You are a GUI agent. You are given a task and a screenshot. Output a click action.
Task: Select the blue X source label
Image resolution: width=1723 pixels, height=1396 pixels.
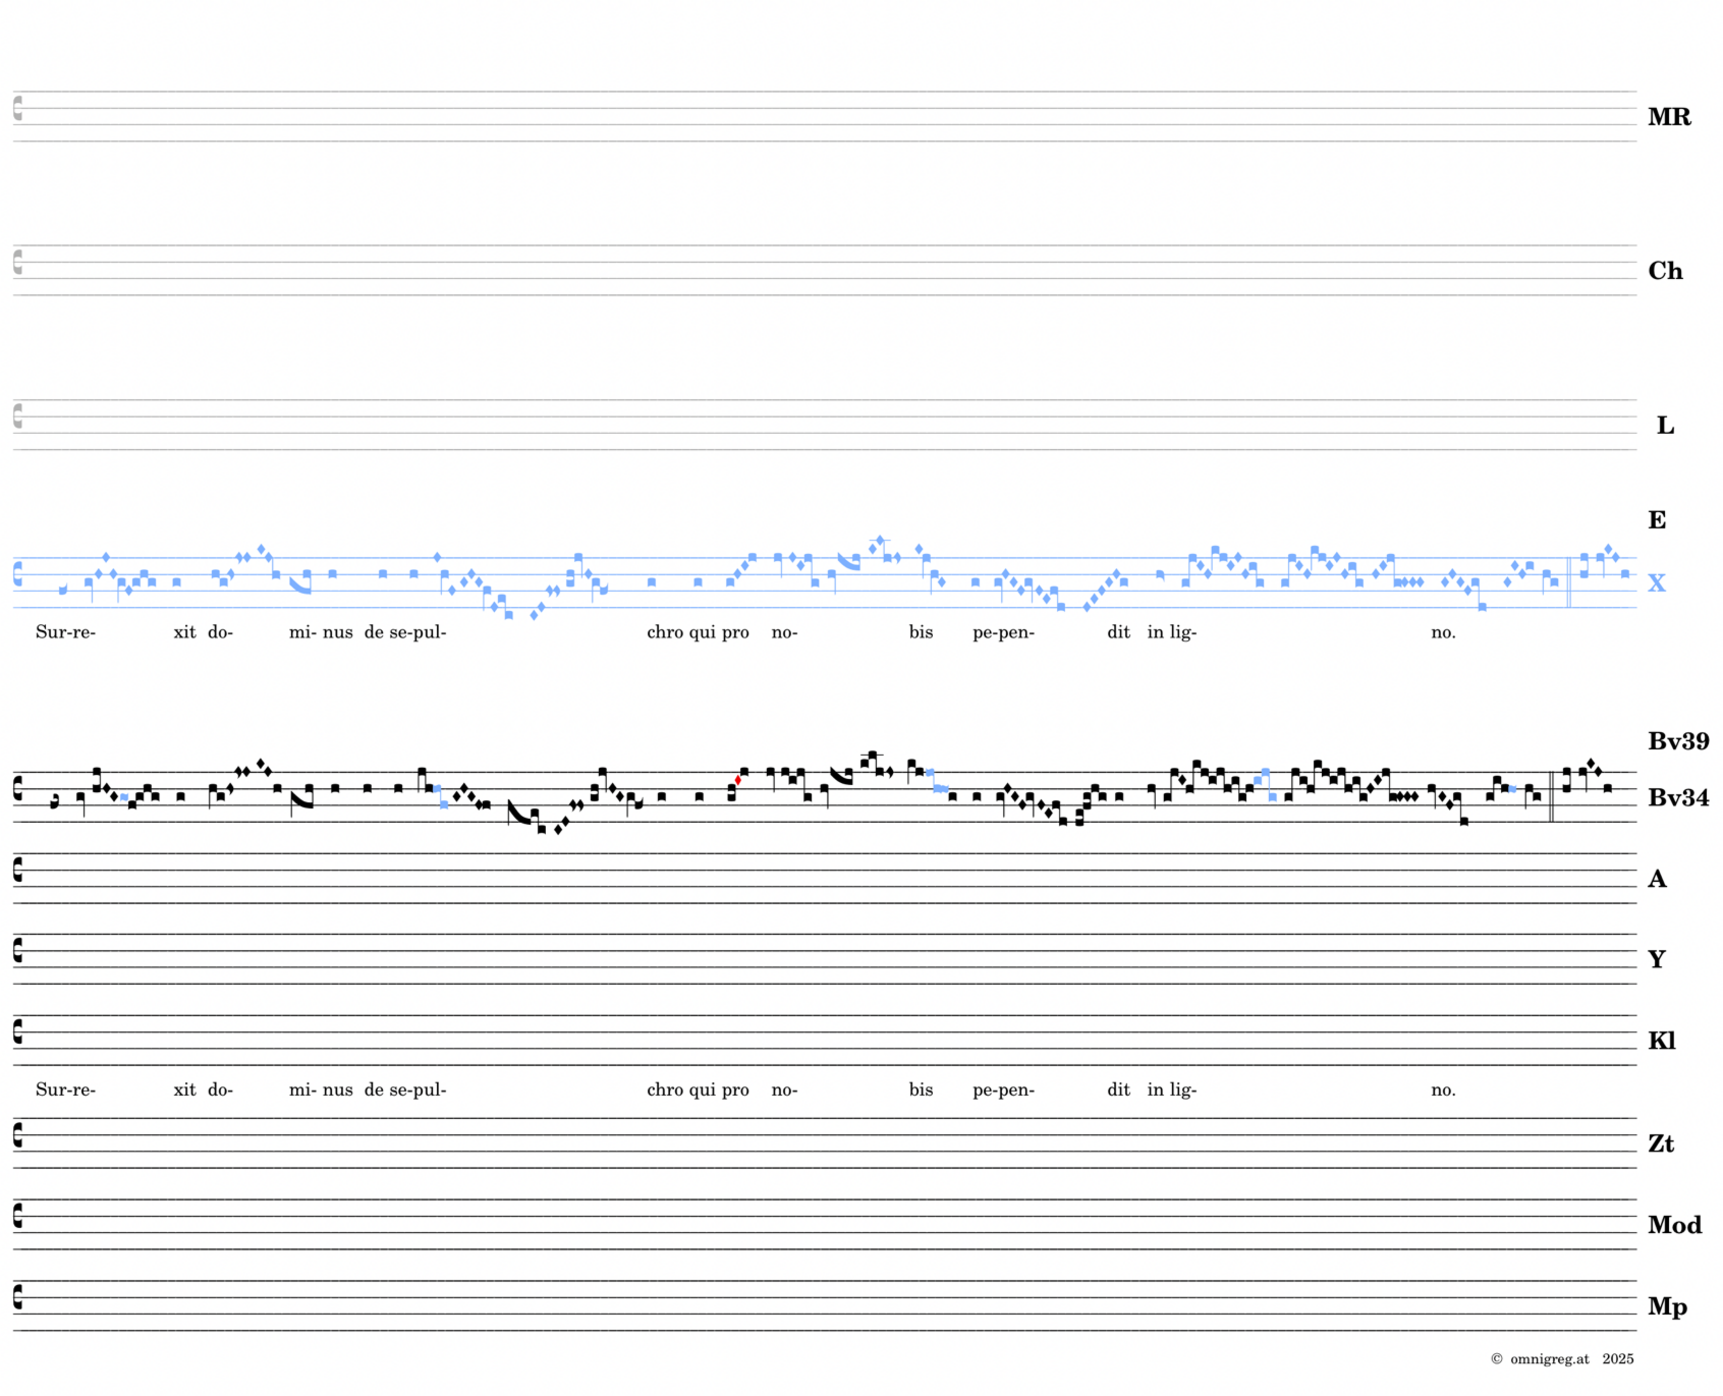point(1656,583)
